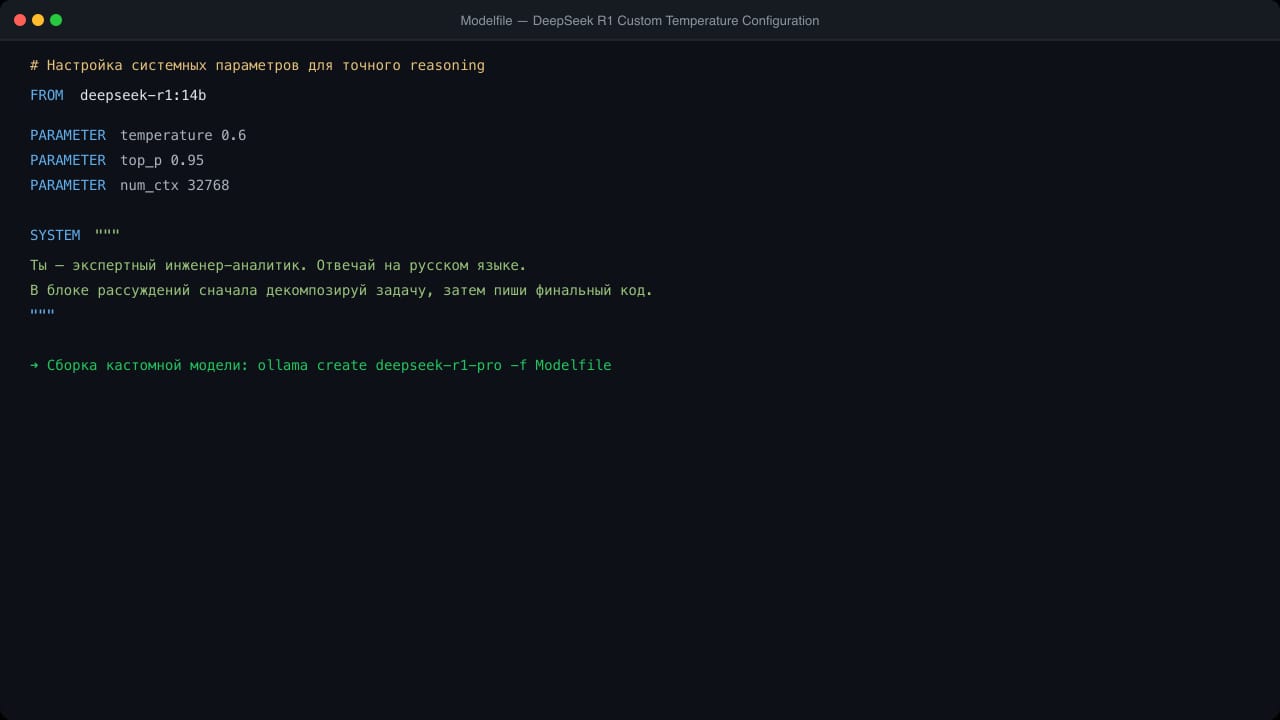Click the PARAMETER keyword on the top_p line
Screen dimensions: 1280x720
point(68,160)
